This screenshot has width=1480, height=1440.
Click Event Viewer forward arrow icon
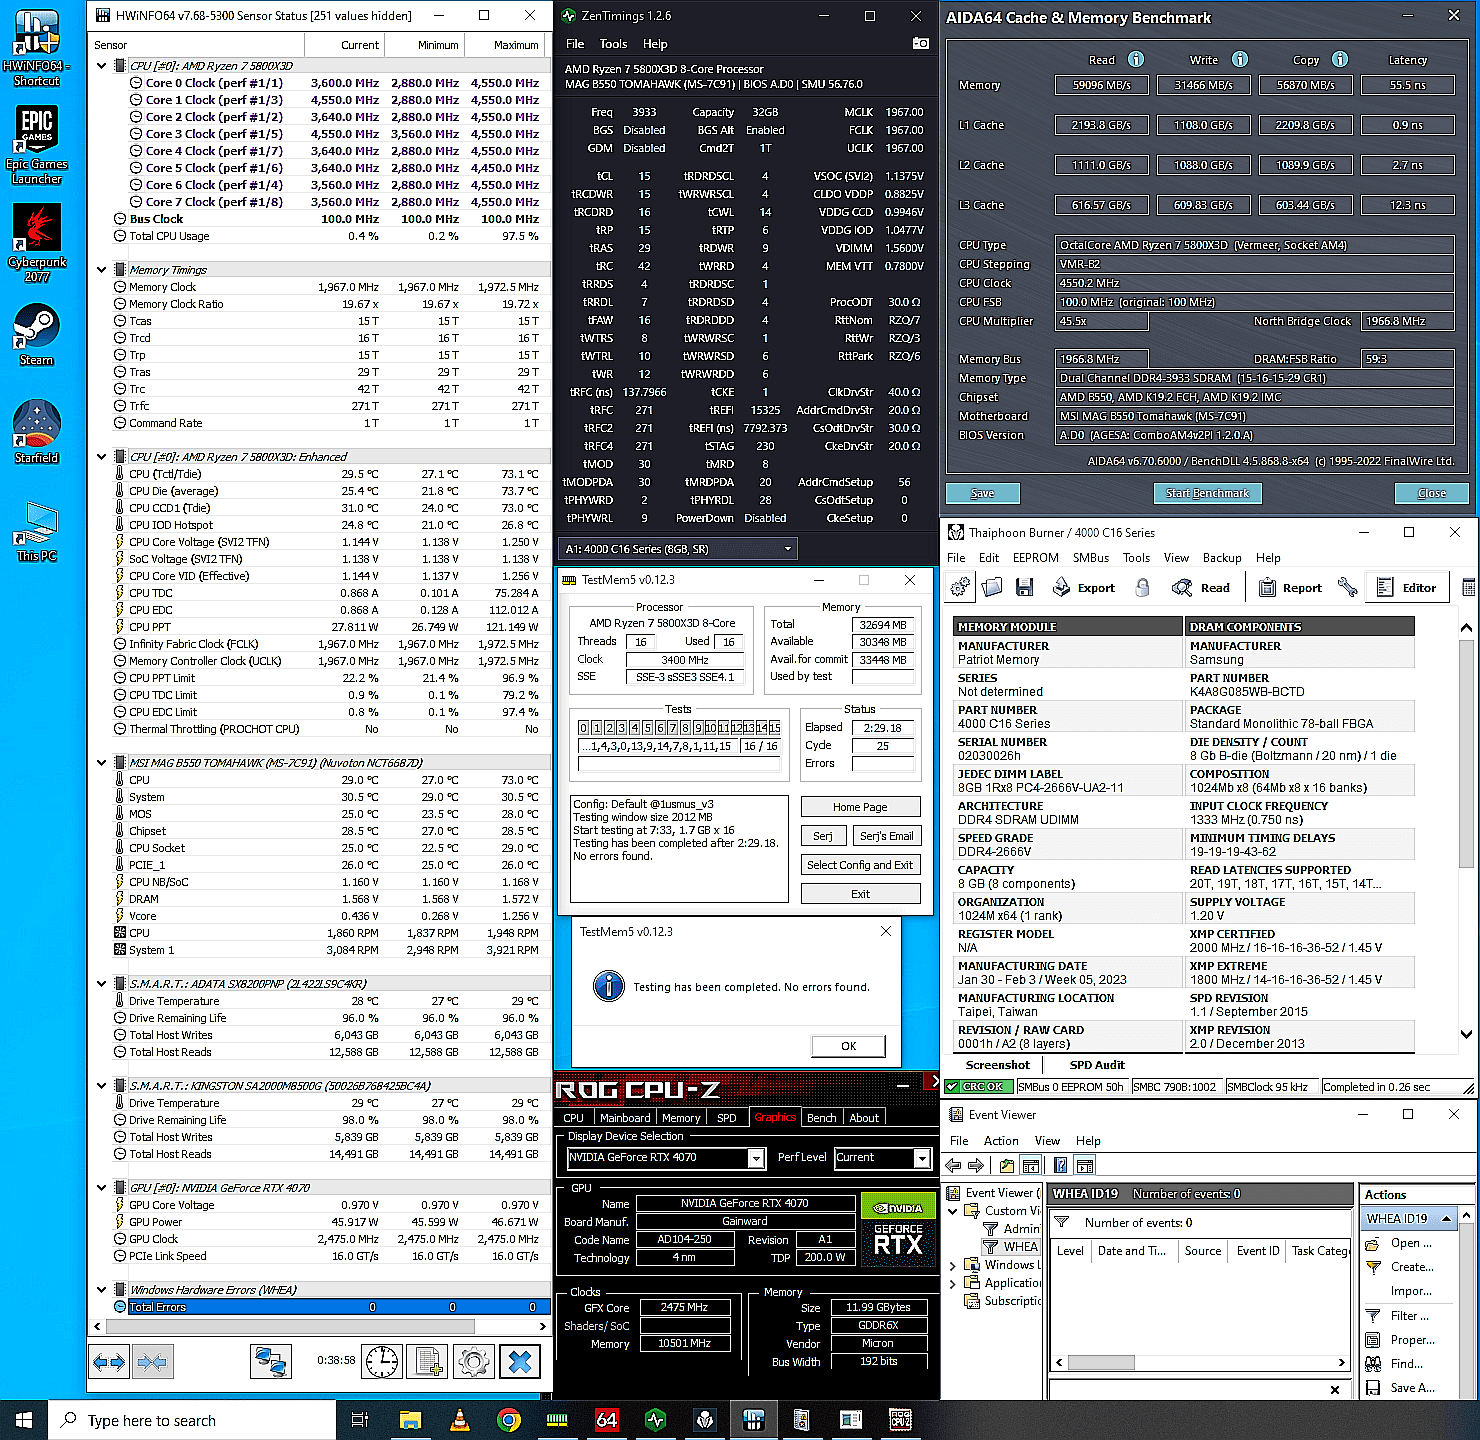(976, 1165)
